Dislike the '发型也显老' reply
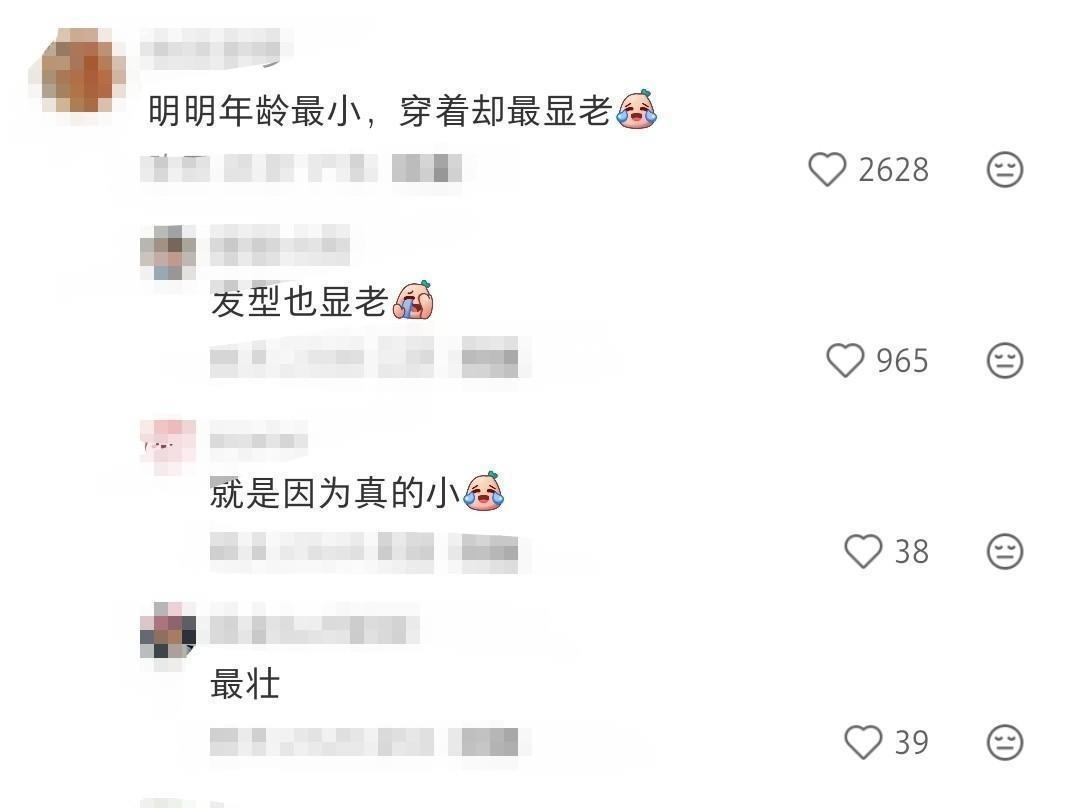The image size is (1080, 808). click(1005, 360)
